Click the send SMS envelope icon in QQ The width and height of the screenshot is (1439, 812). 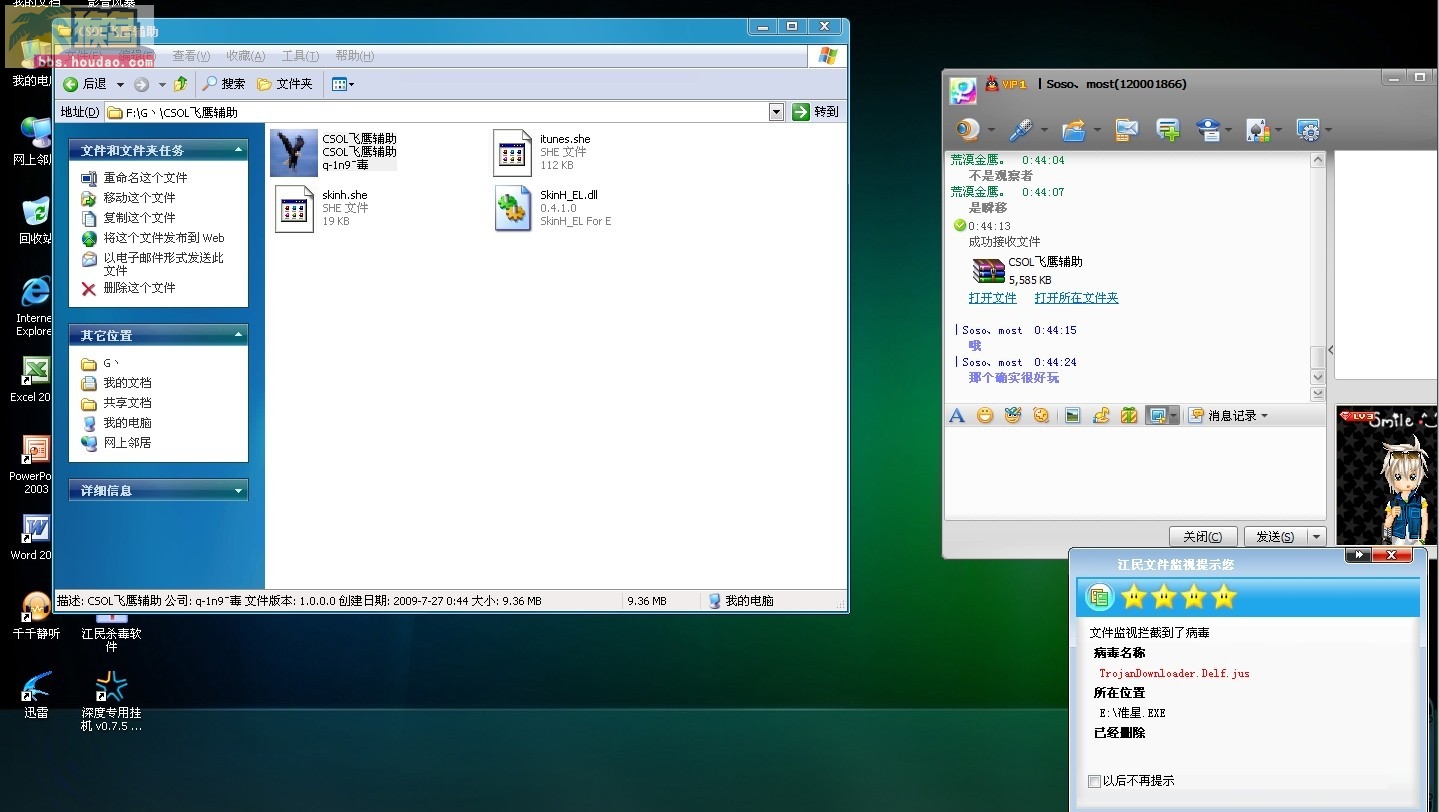(x=1126, y=129)
